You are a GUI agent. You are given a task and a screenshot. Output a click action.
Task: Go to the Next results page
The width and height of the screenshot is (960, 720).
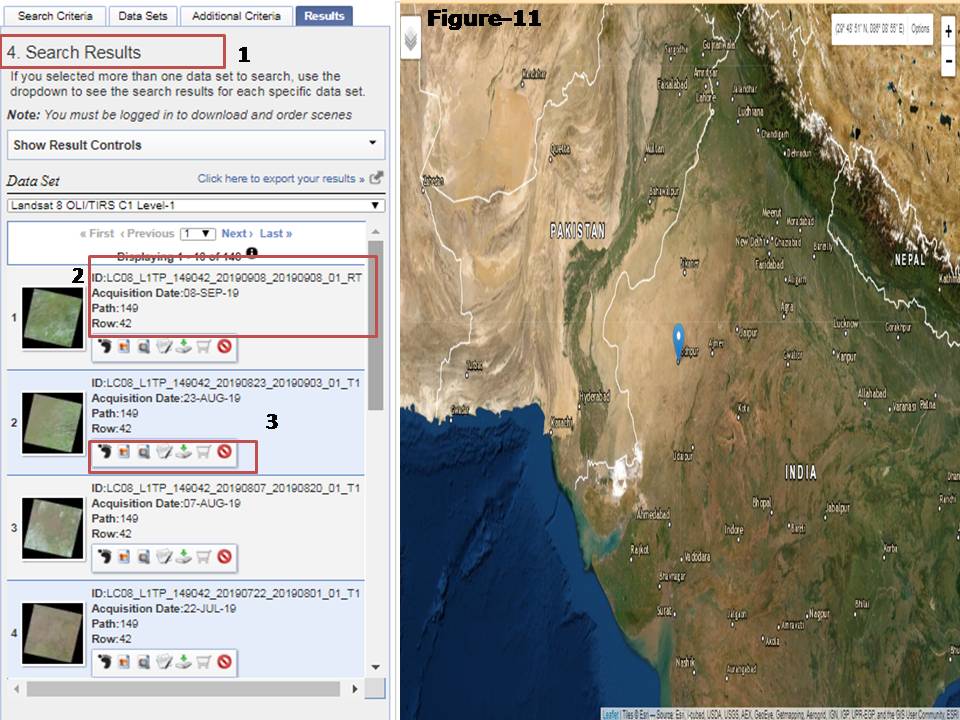point(237,233)
